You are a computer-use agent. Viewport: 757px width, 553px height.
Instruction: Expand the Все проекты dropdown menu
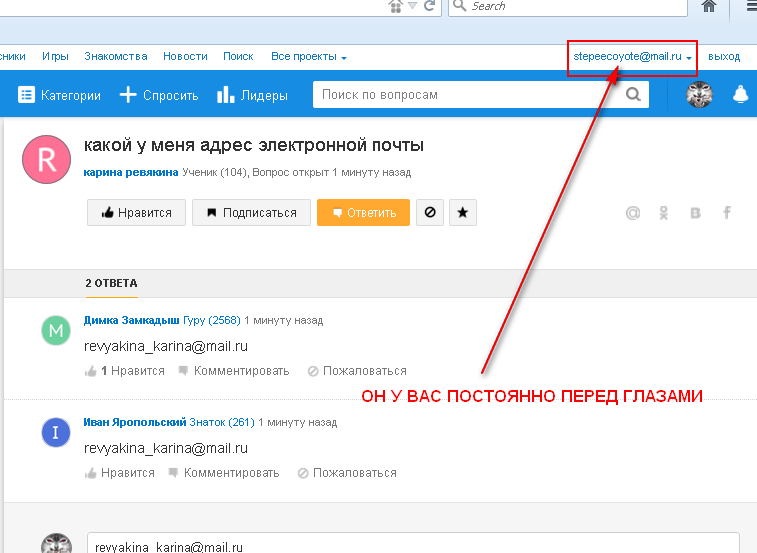coord(309,57)
